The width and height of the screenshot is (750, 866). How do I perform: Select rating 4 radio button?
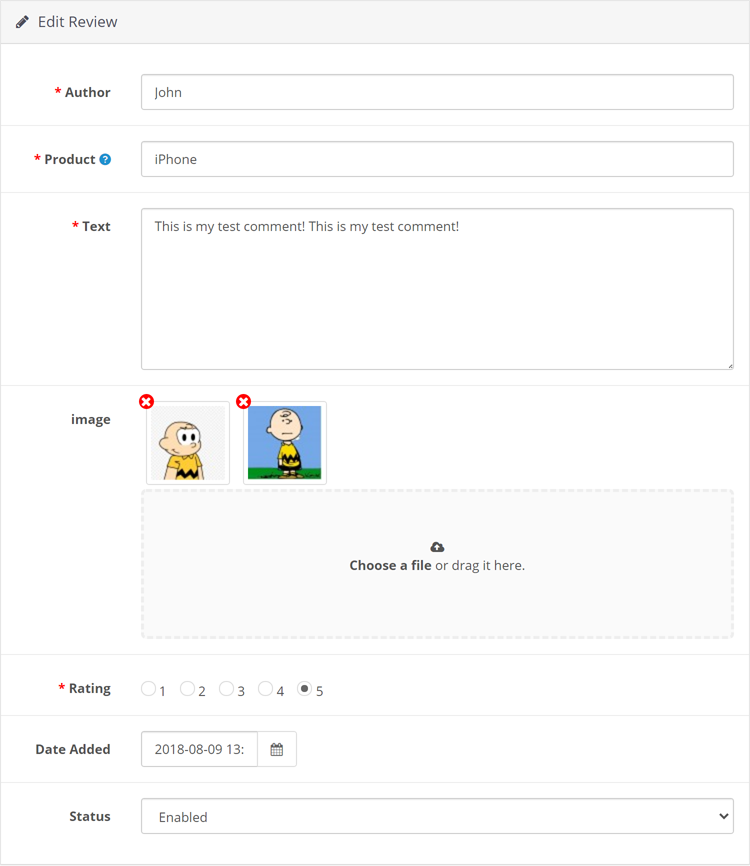pos(266,689)
